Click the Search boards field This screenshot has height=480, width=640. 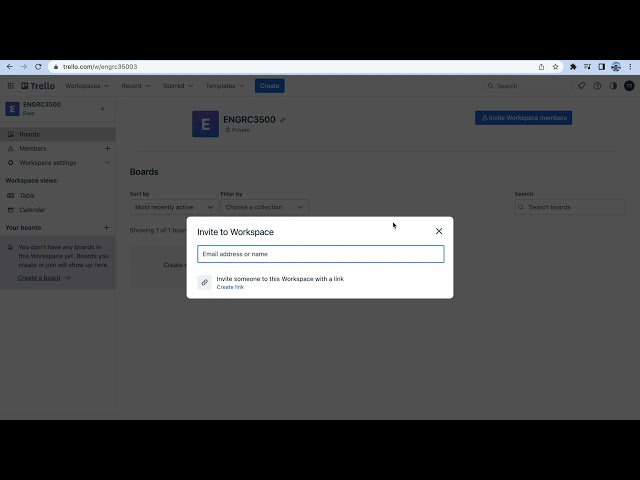570,207
